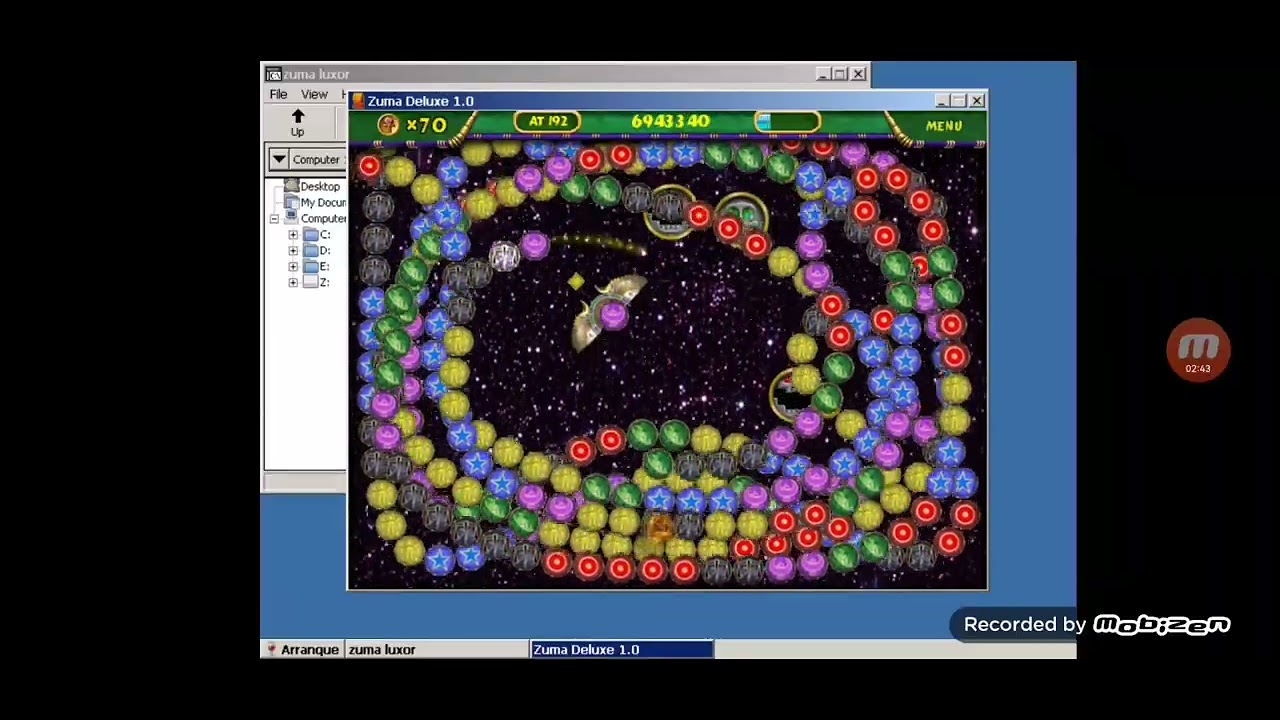This screenshot has height=720, width=1280.
Task: Select the Desktop icon in the tree
Action: tap(291, 186)
